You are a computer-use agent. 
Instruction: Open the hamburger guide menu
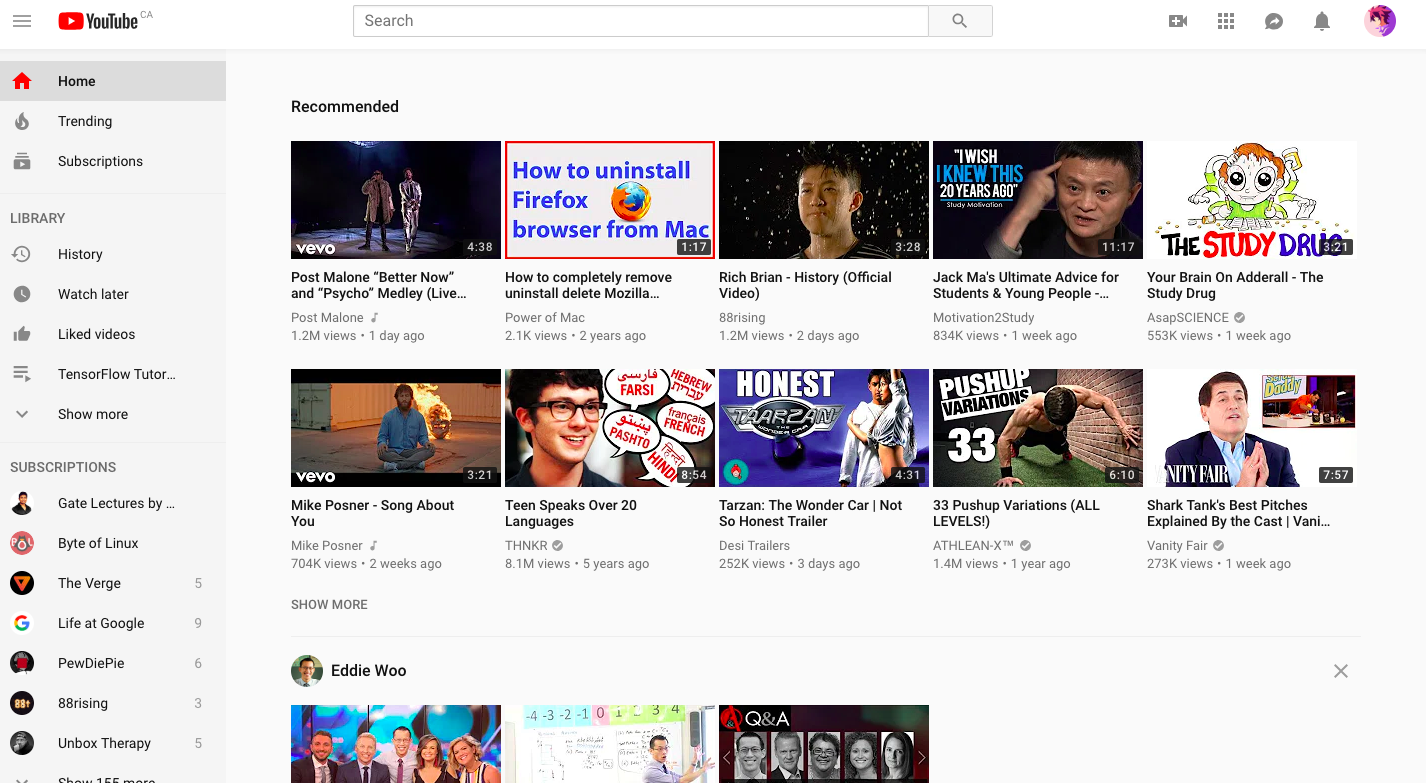(22, 21)
